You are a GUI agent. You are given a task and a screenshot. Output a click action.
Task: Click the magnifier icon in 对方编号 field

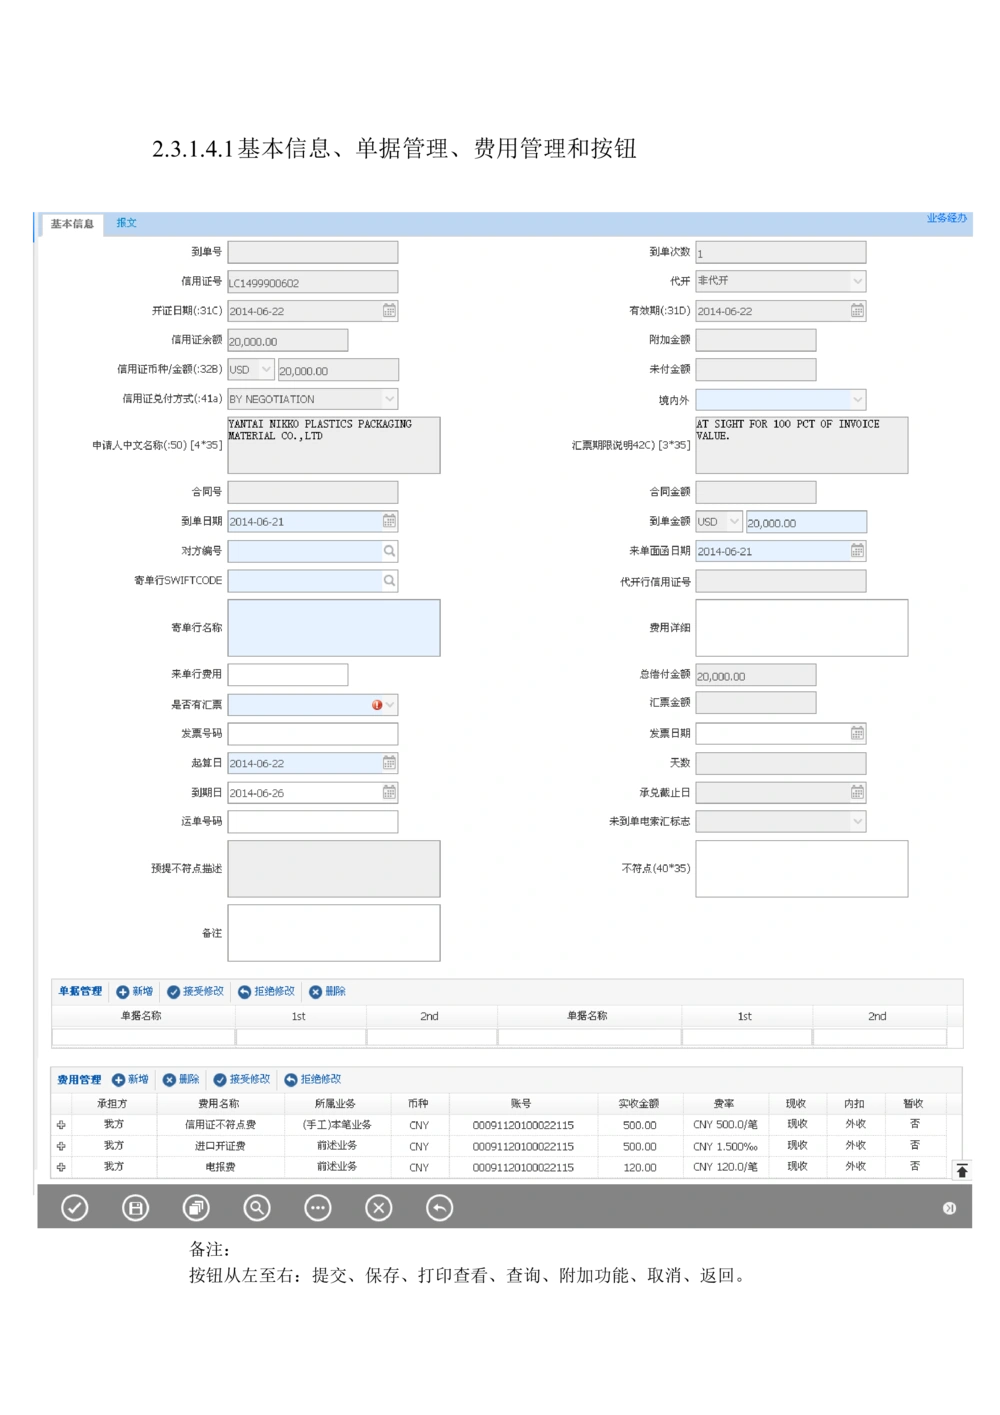[x=389, y=550]
